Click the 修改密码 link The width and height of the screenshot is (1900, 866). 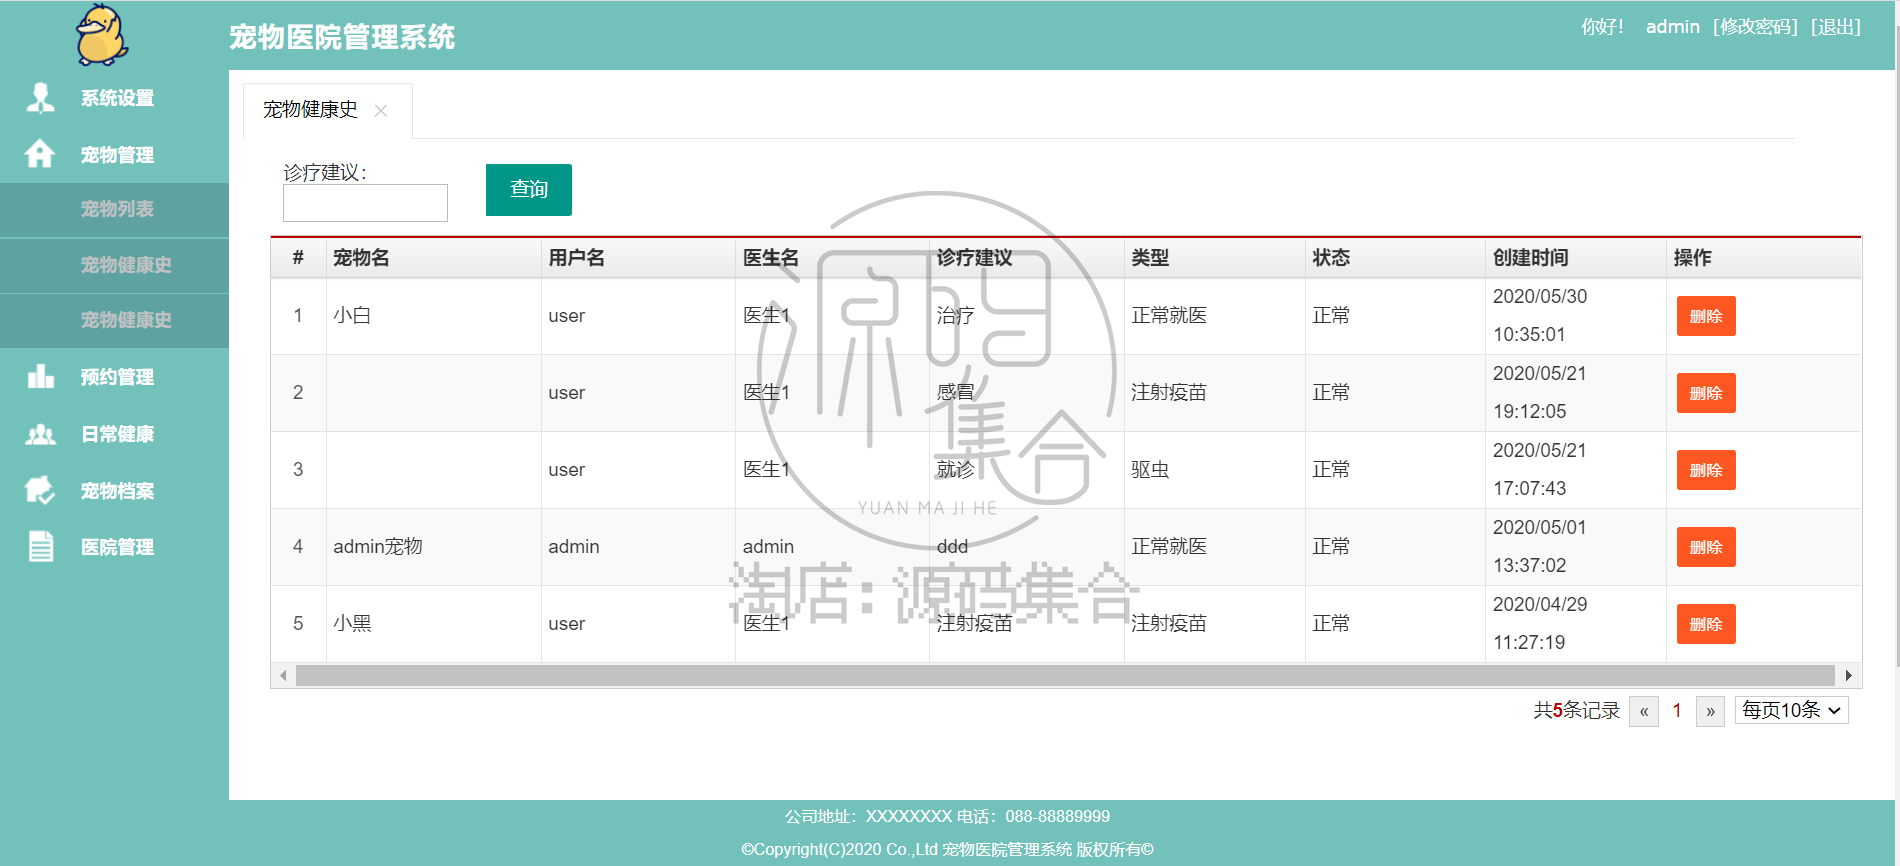tap(1755, 27)
